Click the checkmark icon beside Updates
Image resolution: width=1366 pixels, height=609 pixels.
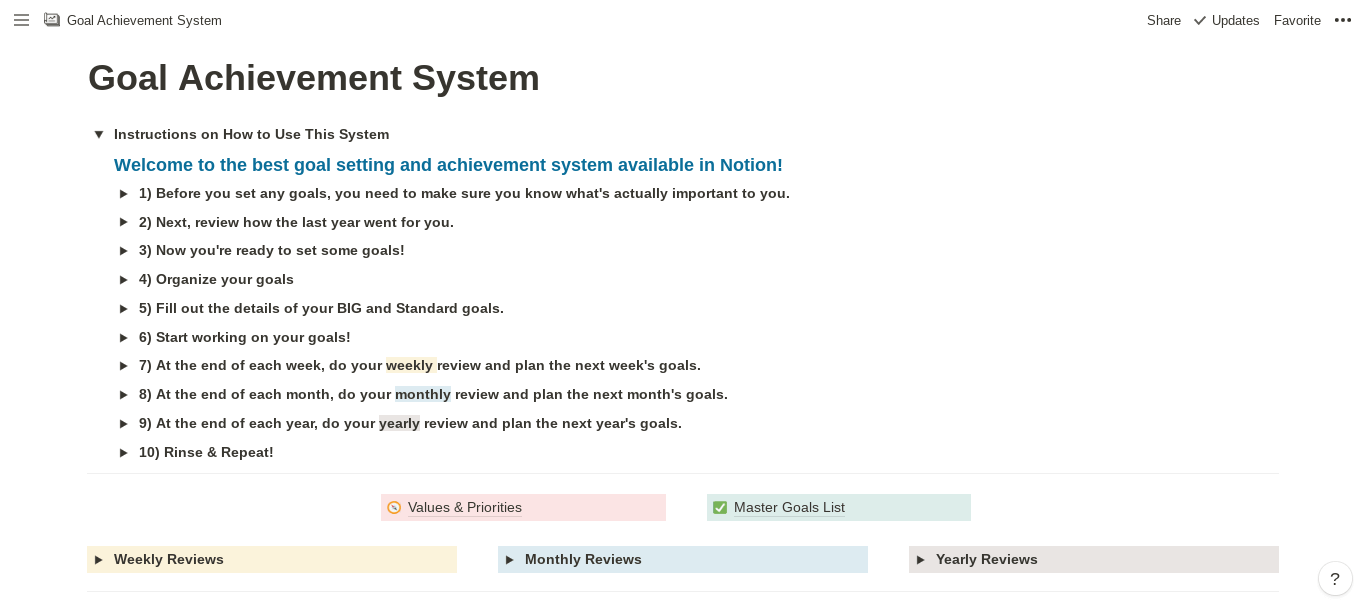[1200, 20]
